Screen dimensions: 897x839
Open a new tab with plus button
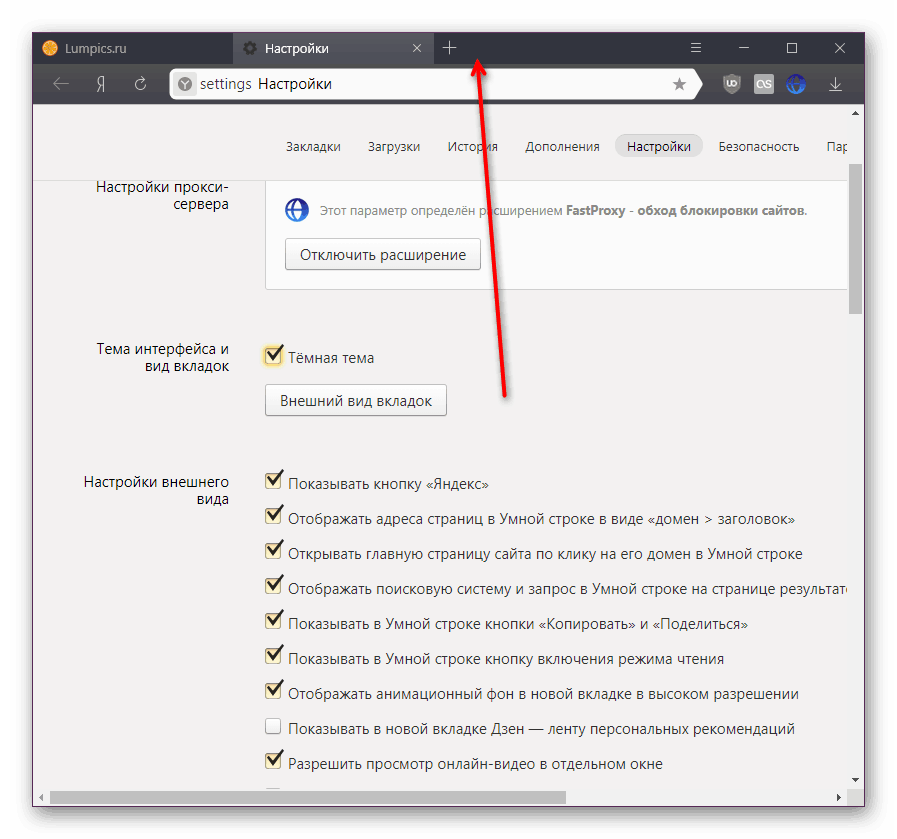450,48
